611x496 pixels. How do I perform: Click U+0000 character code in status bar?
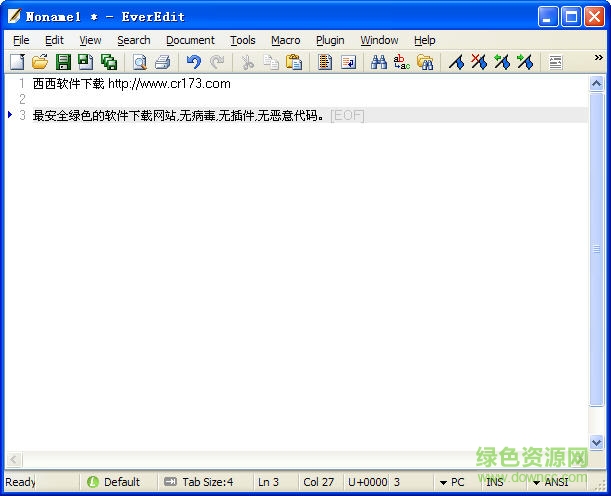(x=367, y=482)
